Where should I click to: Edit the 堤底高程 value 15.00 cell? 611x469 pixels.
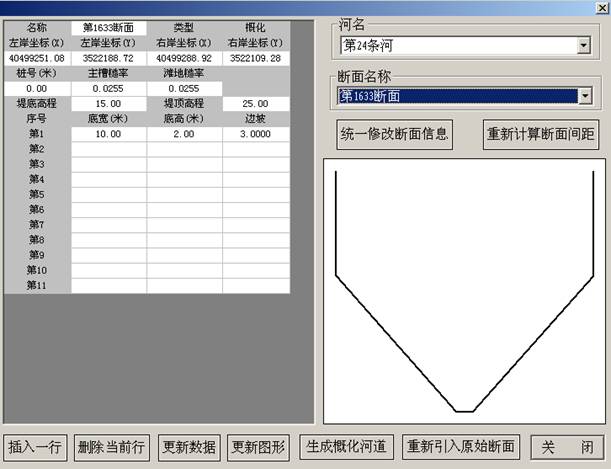(109, 104)
